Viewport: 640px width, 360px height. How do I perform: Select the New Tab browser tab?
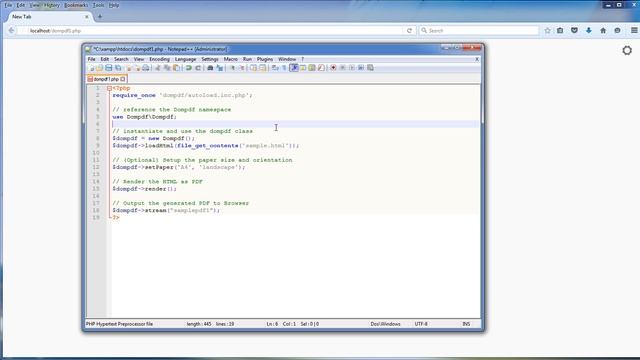(49, 17)
